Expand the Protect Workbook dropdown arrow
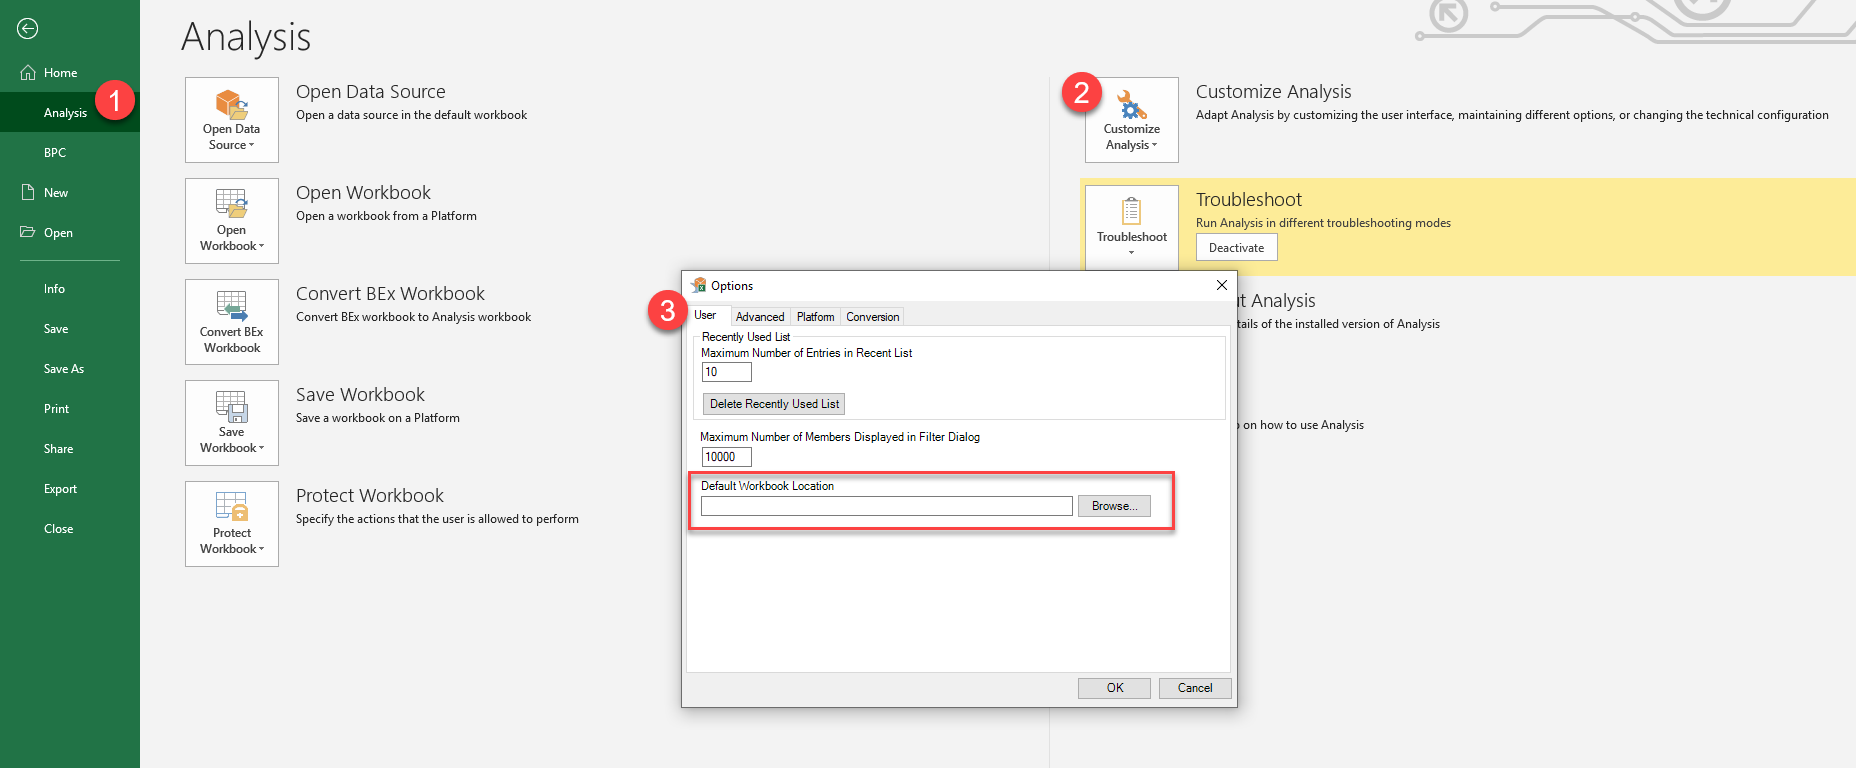The height and width of the screenshot is (768, 1856). [262, 549]
